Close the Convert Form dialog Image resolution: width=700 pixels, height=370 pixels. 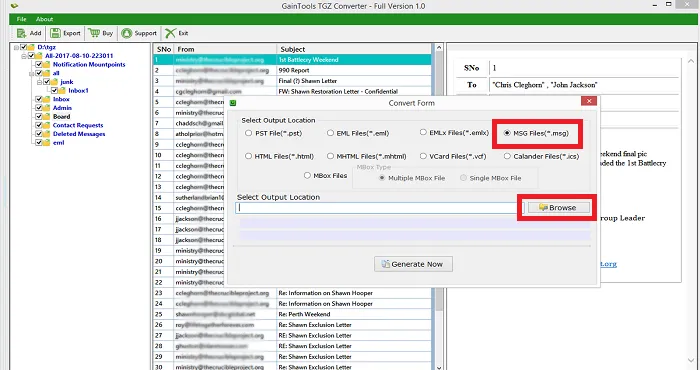point(589,101)
